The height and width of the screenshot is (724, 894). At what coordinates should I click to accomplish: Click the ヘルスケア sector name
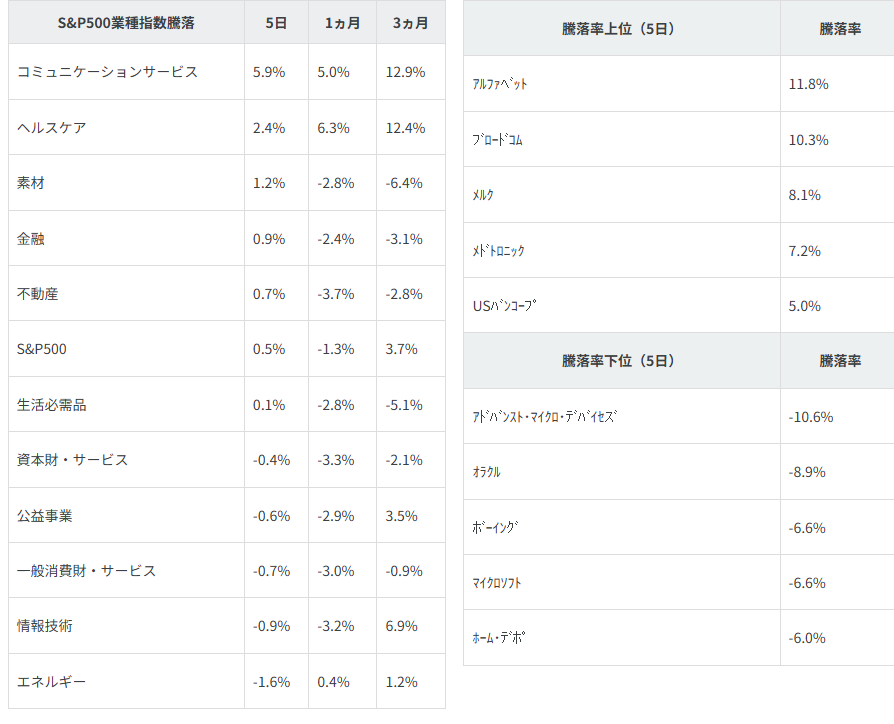point(52,128)
